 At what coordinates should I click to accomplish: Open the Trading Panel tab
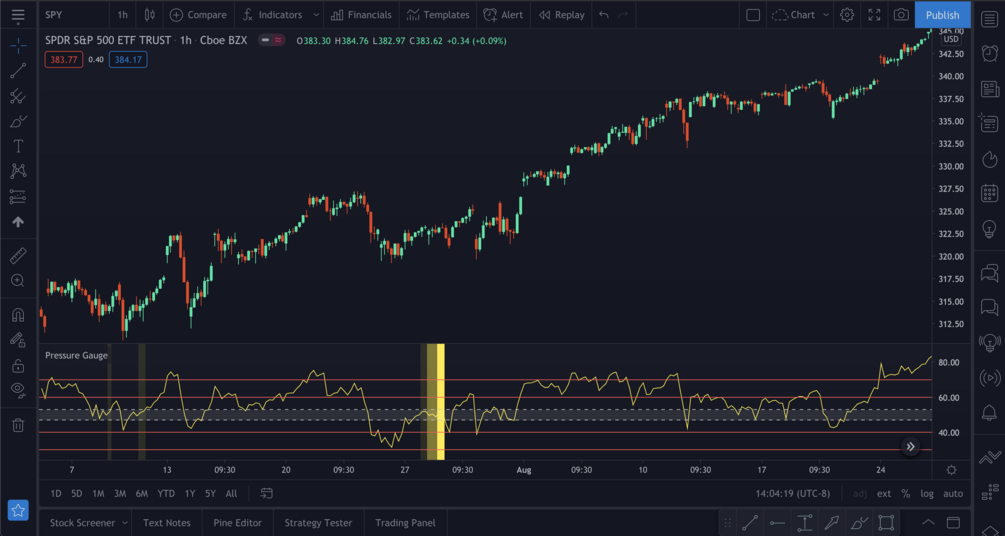tap(405, 523)
